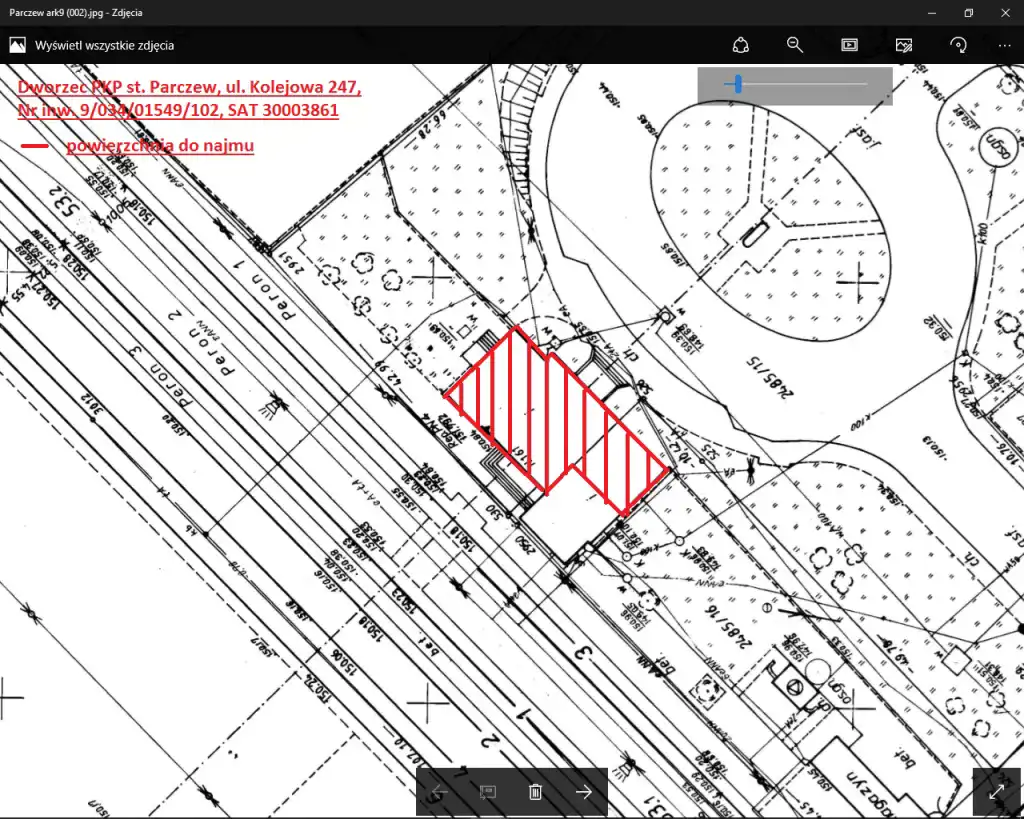The height and width of the screenshot is (819, 1024).
Task: Click the red "powierzchnia do najmu" legend text
Action: pyautogui.click(x=160, y=146)
